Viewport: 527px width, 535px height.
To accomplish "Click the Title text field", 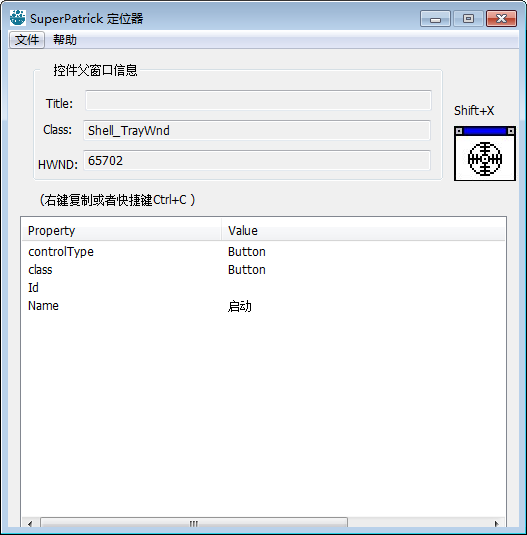I will [258, 100].
